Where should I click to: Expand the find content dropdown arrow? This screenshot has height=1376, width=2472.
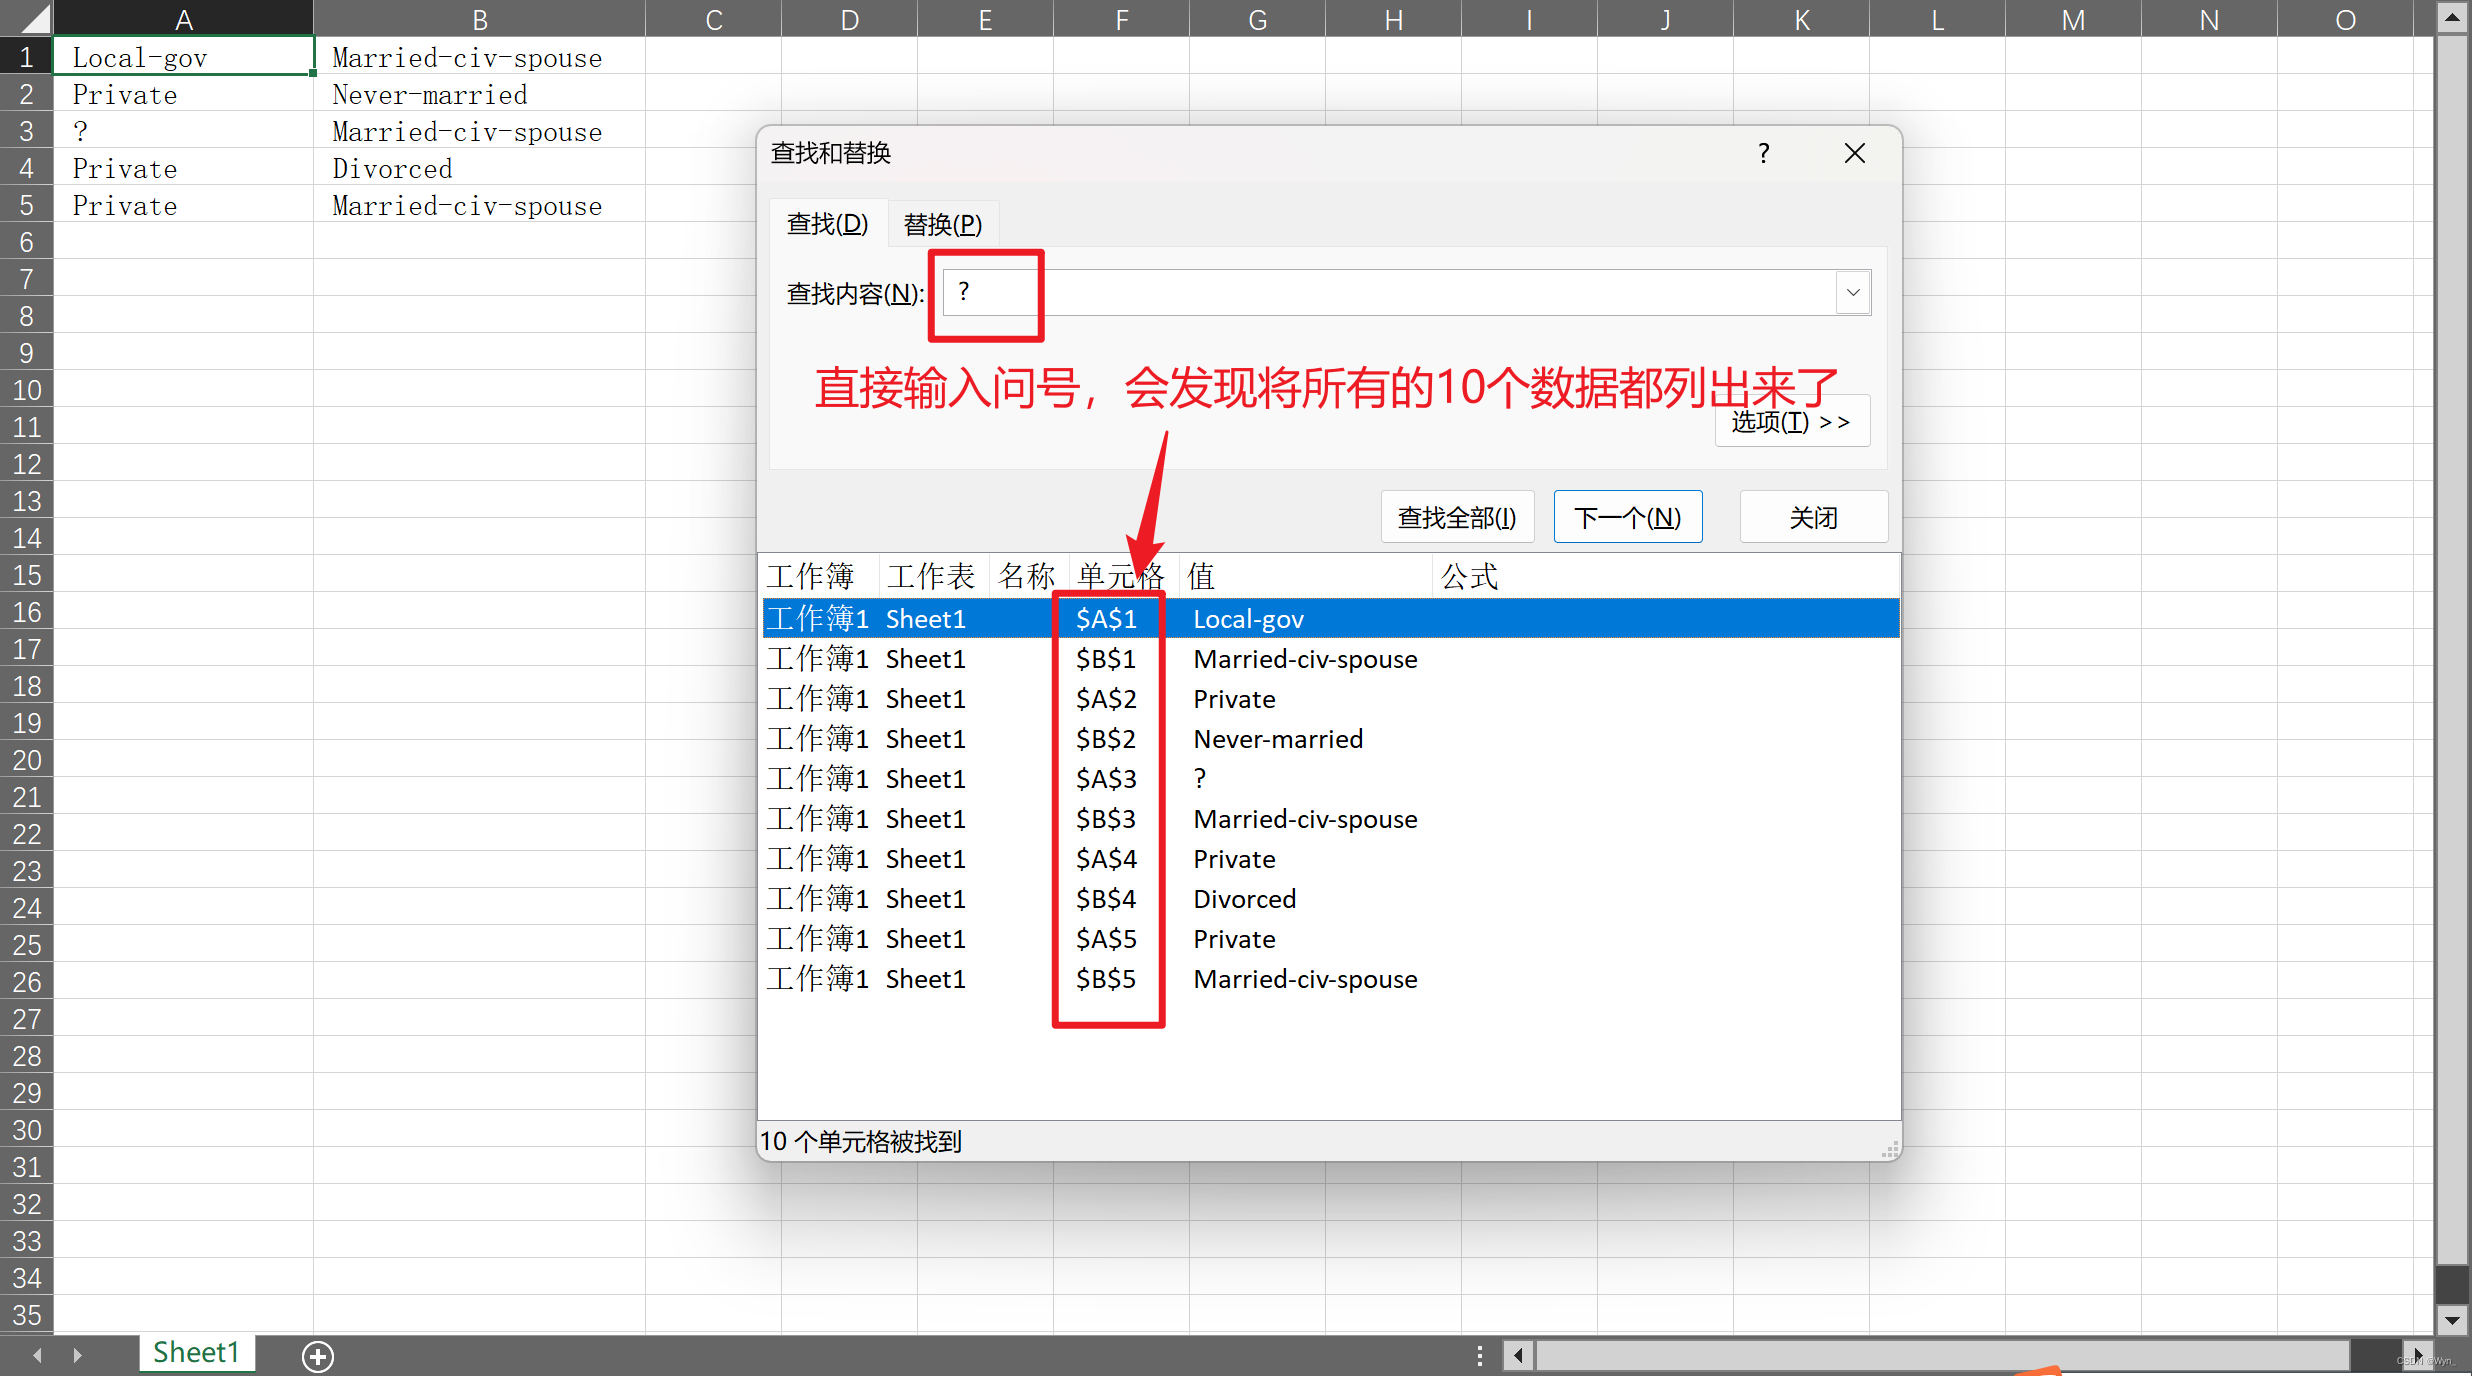[x=1853, y=293]
